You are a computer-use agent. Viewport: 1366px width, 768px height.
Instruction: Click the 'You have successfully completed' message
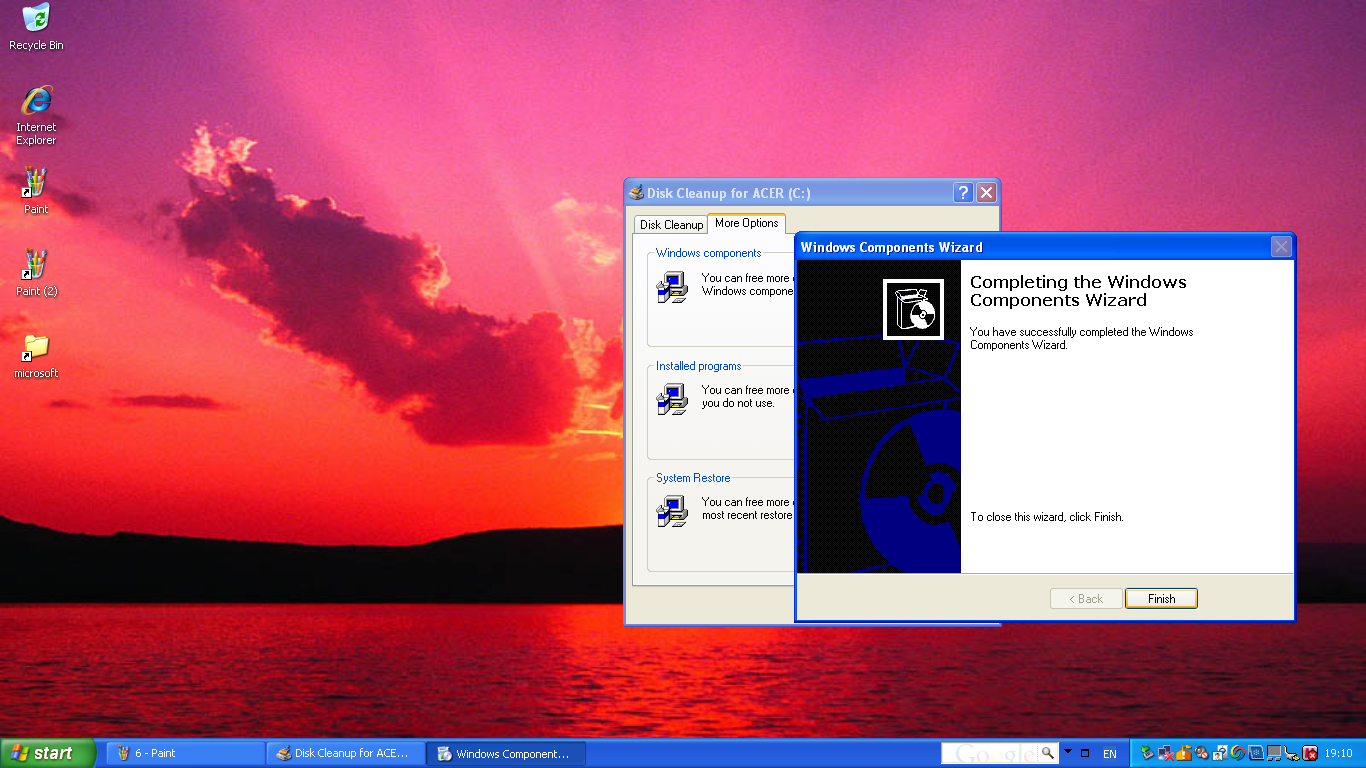coord(1081,338)
